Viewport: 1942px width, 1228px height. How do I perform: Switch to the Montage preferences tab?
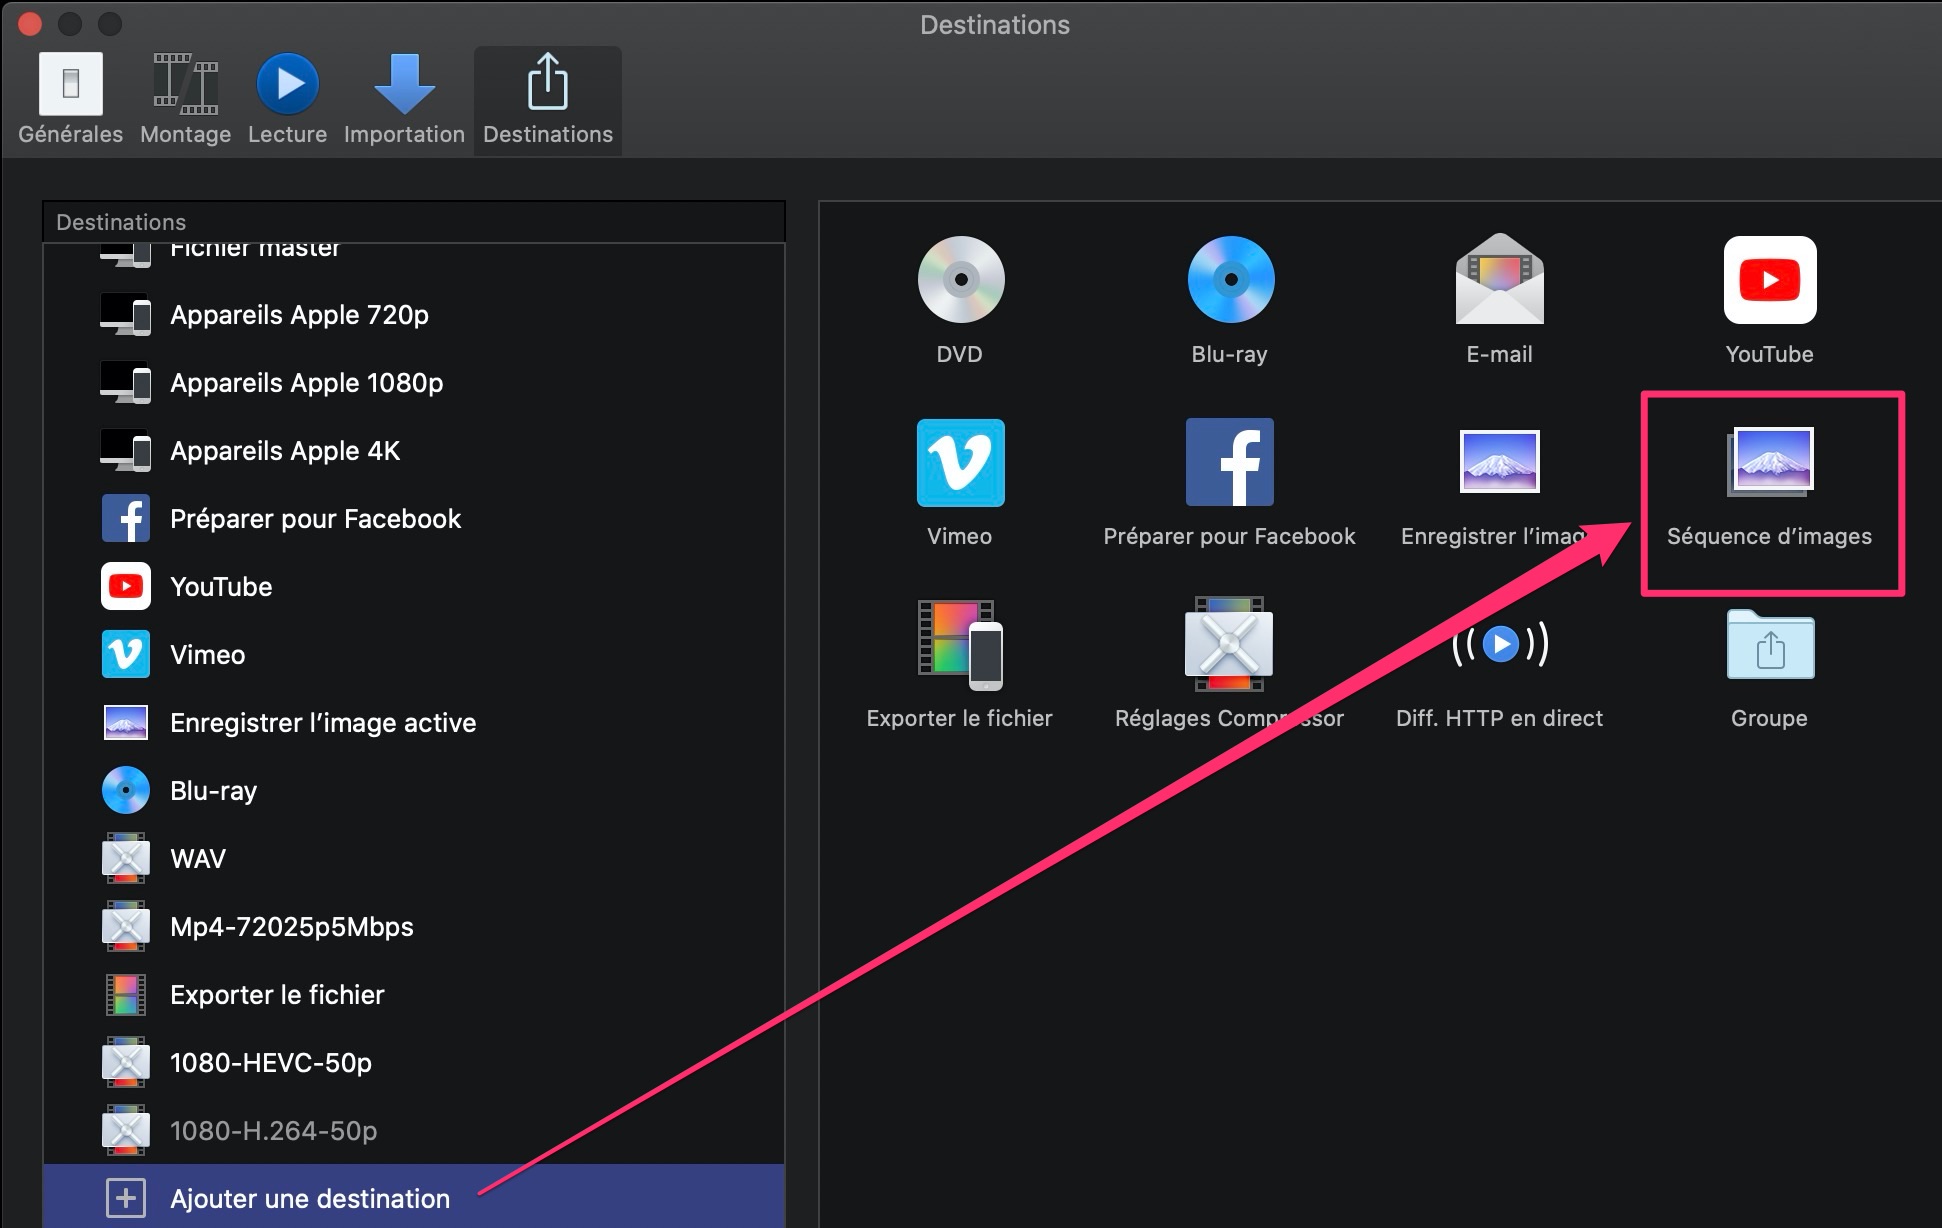coord(185,100)
